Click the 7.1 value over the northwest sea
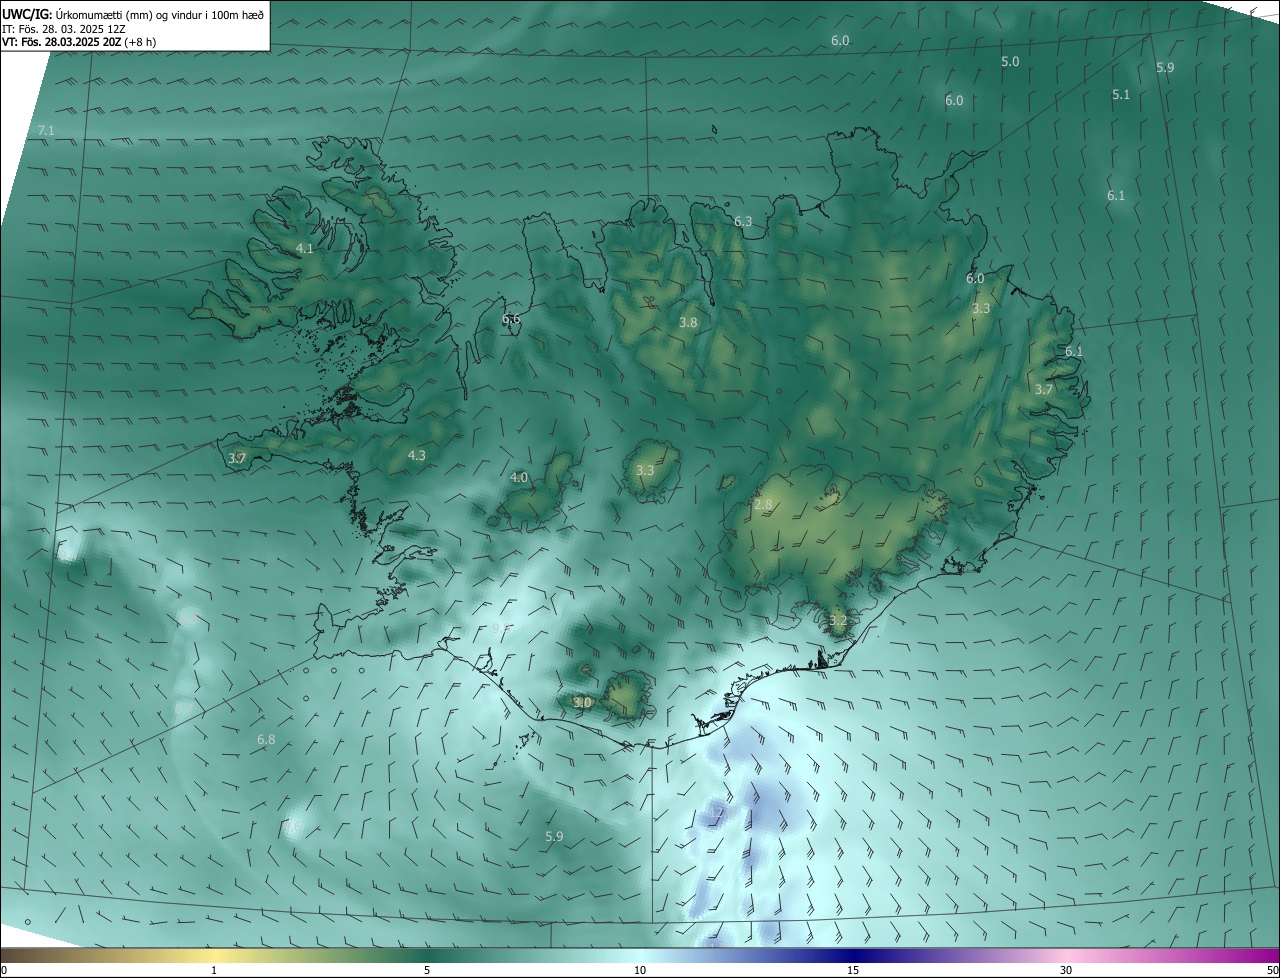Image resolution: width=1280 pixels, height=978 pixels. tap(46, 131)
